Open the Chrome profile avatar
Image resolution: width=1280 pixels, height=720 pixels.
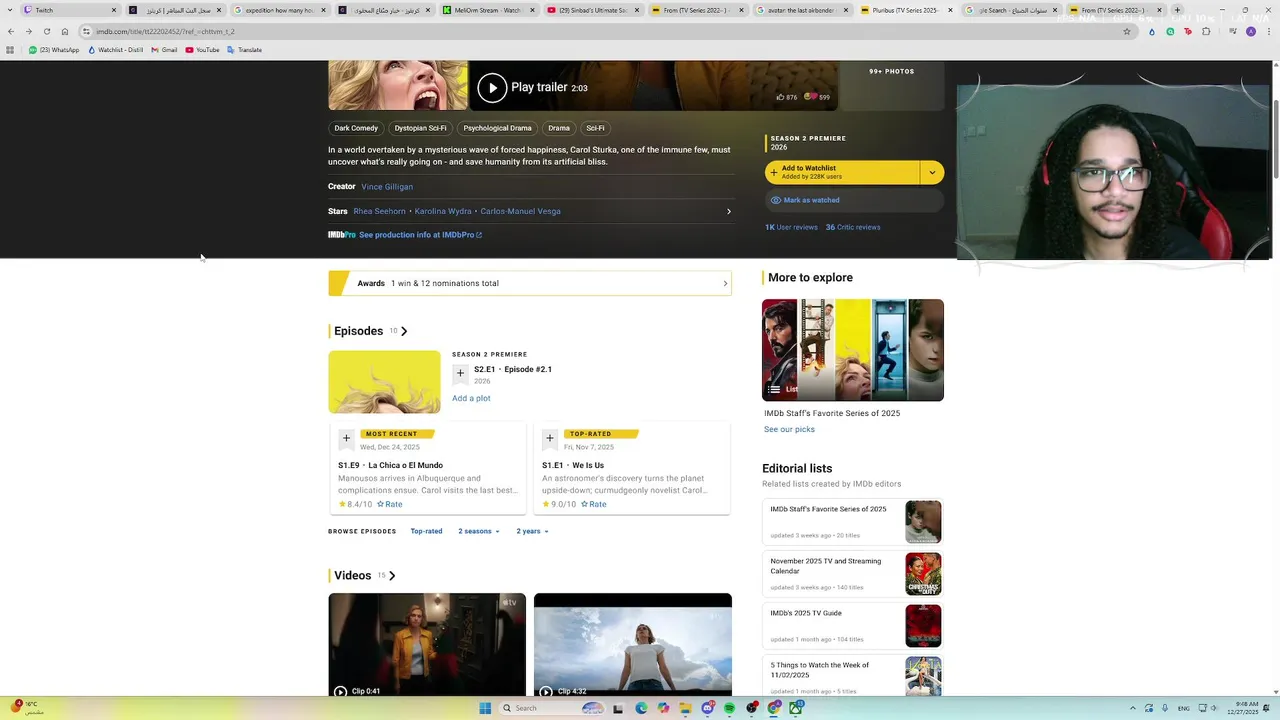1250,31
